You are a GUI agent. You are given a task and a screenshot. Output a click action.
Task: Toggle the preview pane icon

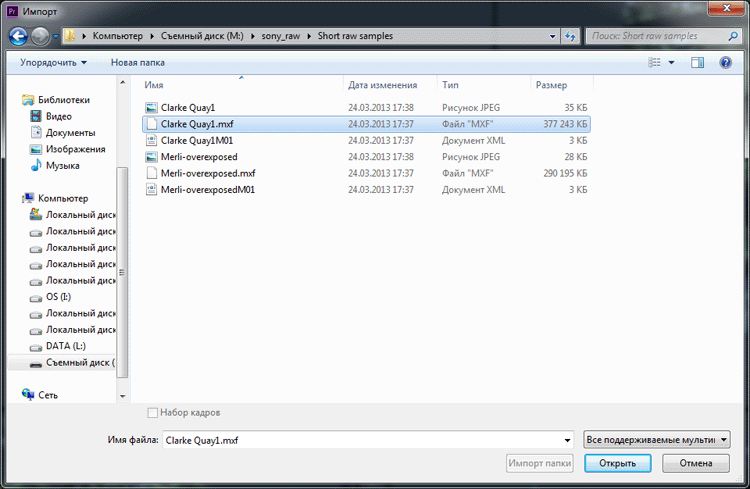(697, 62)
